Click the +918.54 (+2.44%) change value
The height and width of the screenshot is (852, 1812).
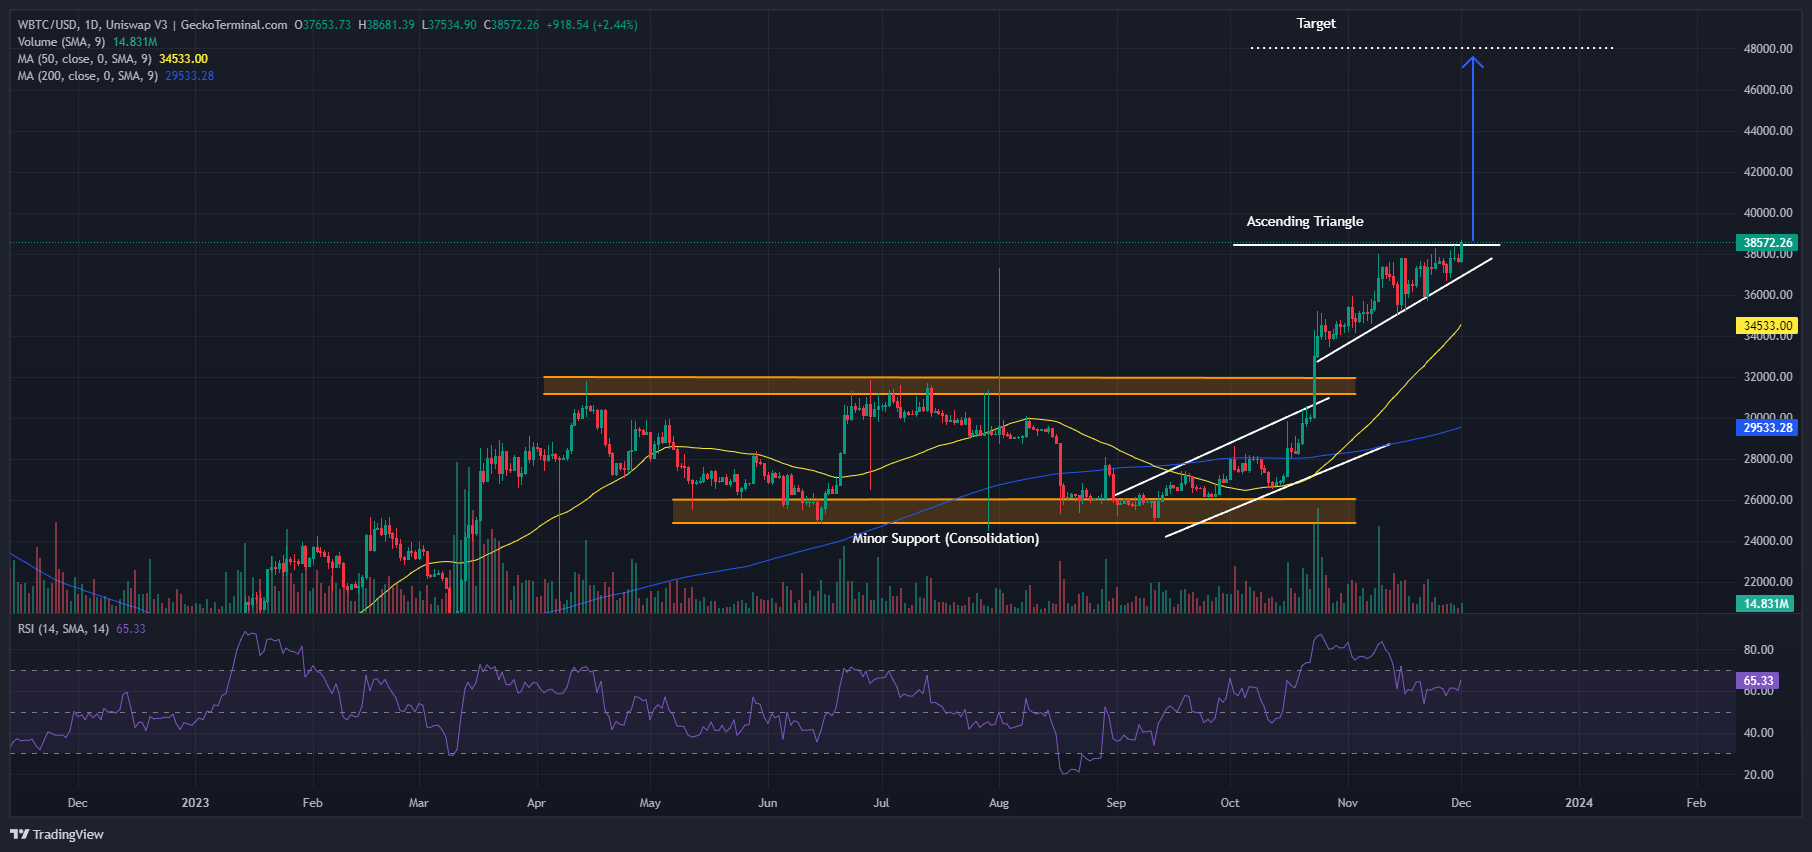click(x=592, y=25)
